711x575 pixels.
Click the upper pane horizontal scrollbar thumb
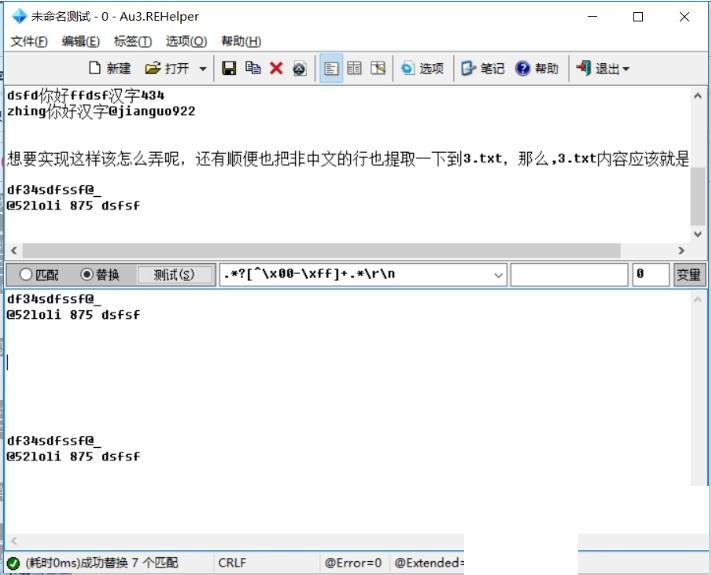[321, 250]
